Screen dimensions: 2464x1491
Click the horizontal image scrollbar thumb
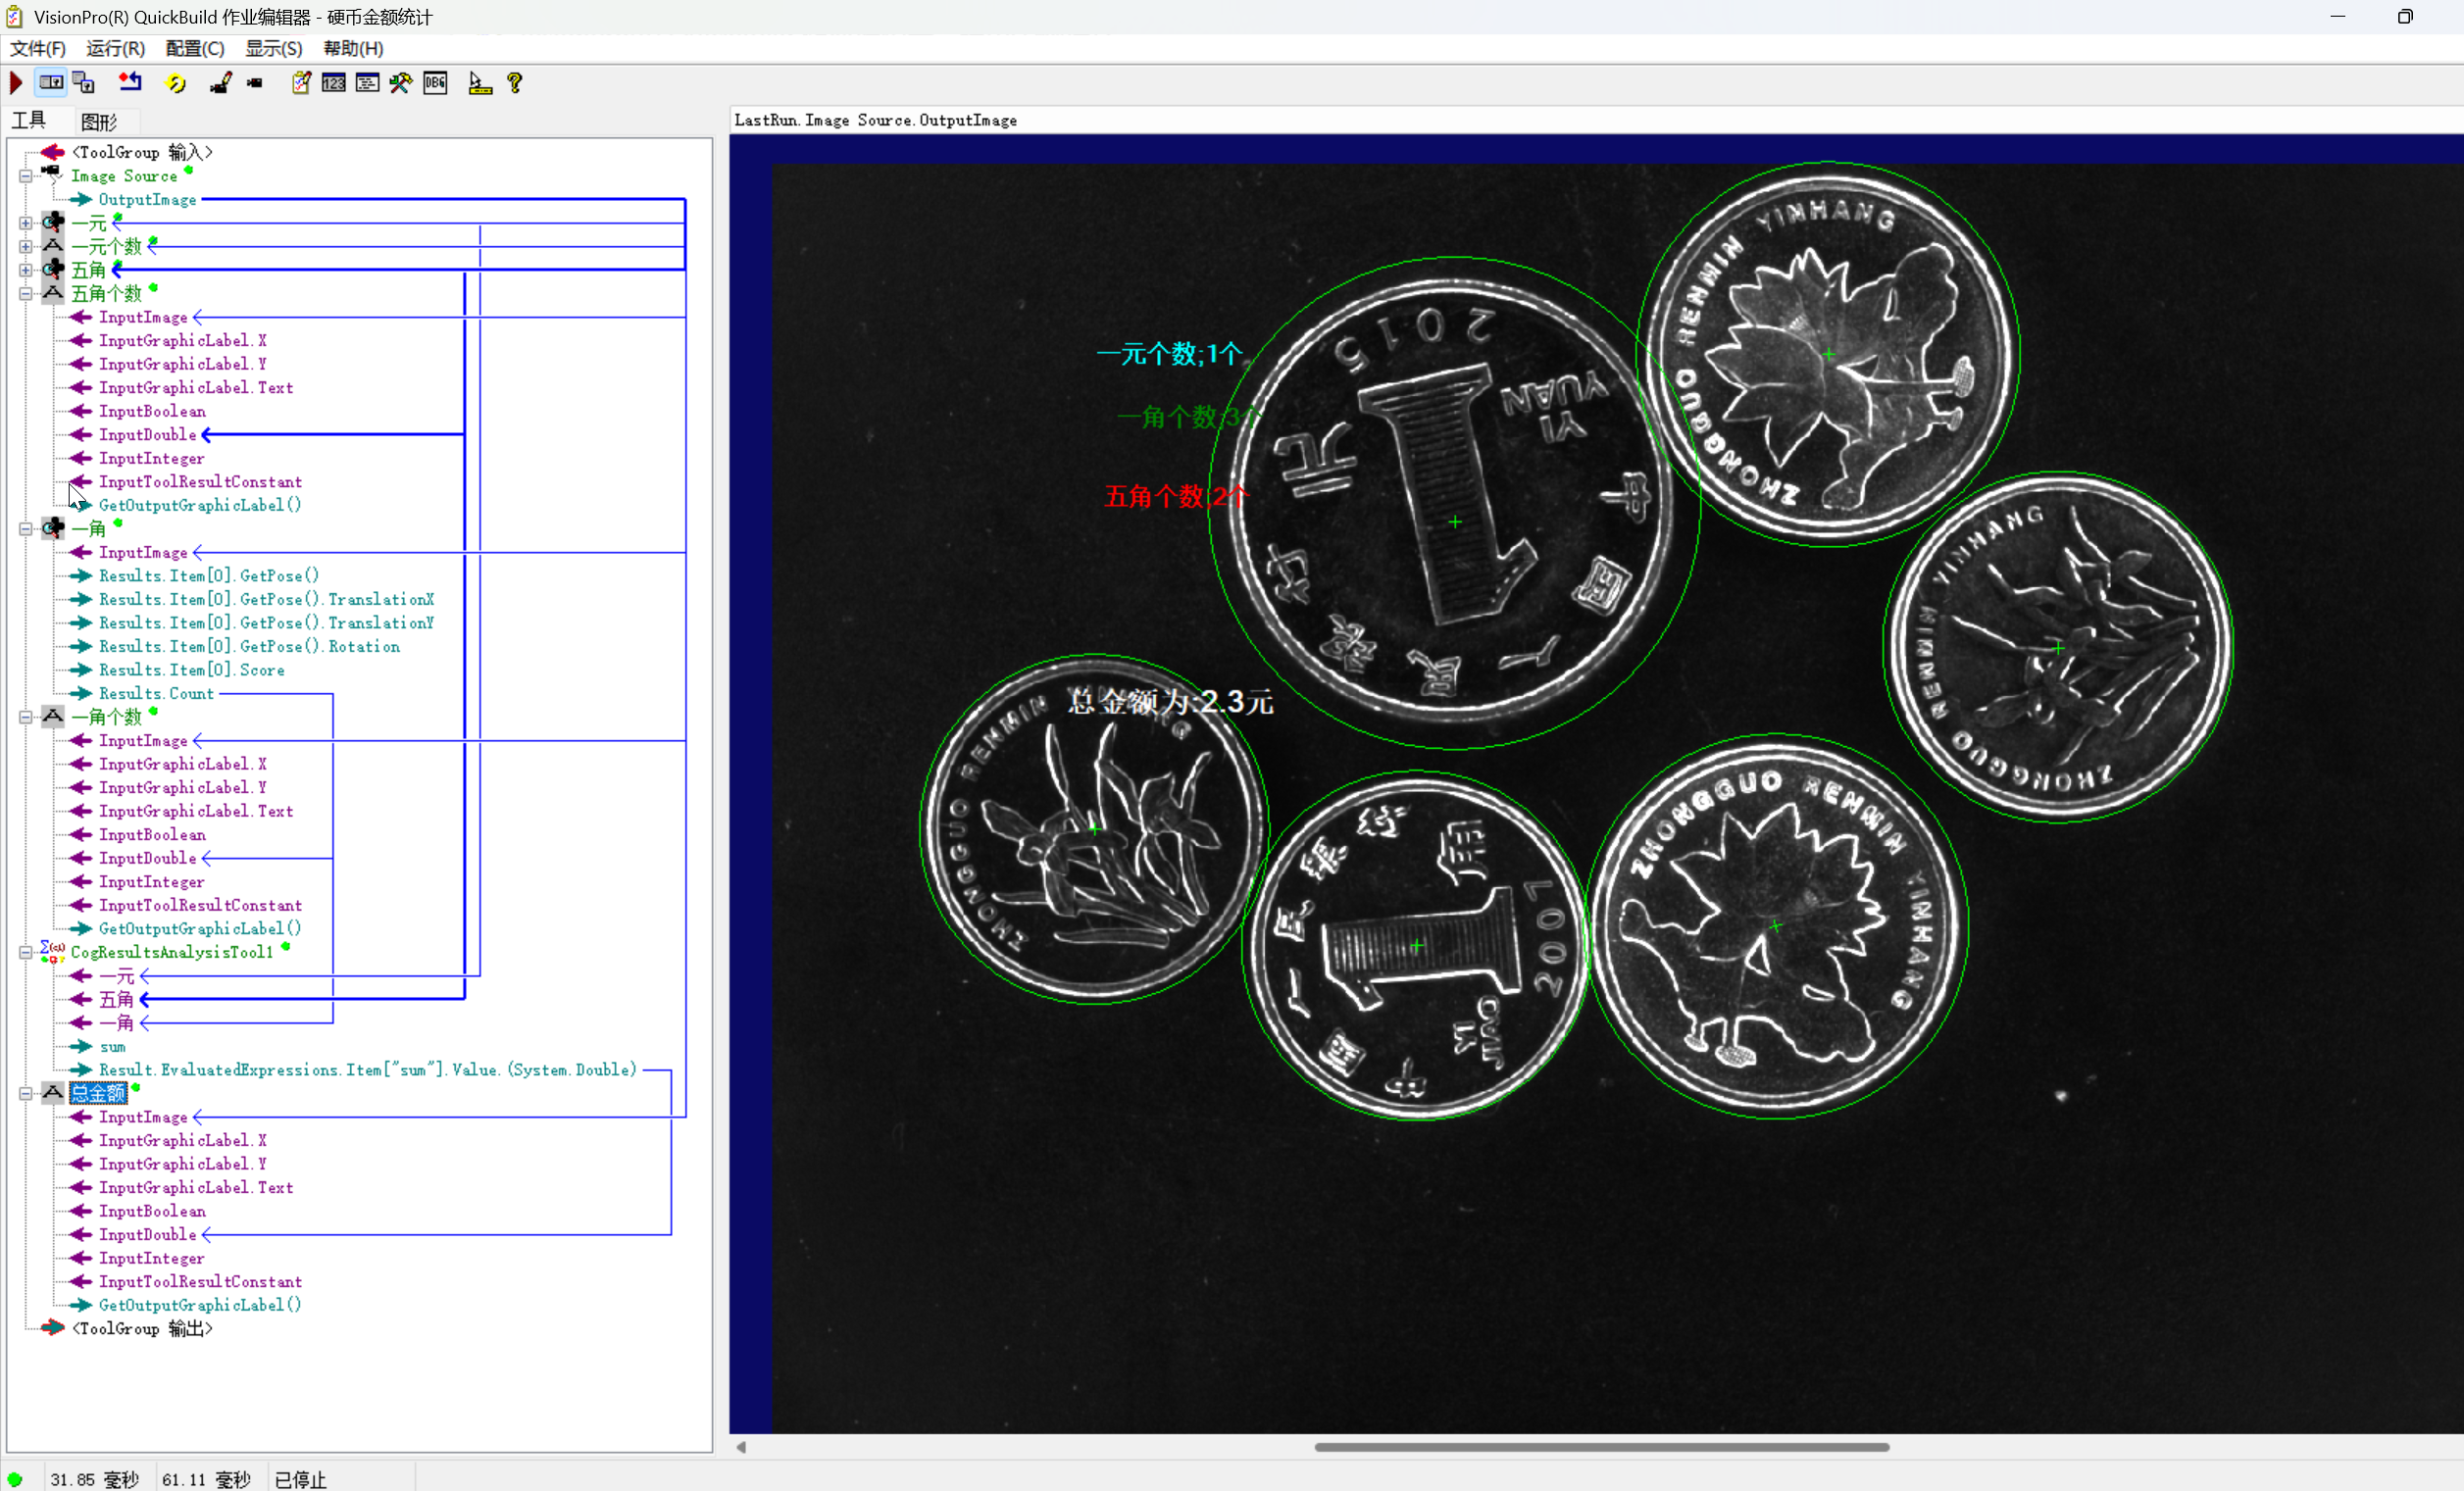[x=1600, y=1446]
